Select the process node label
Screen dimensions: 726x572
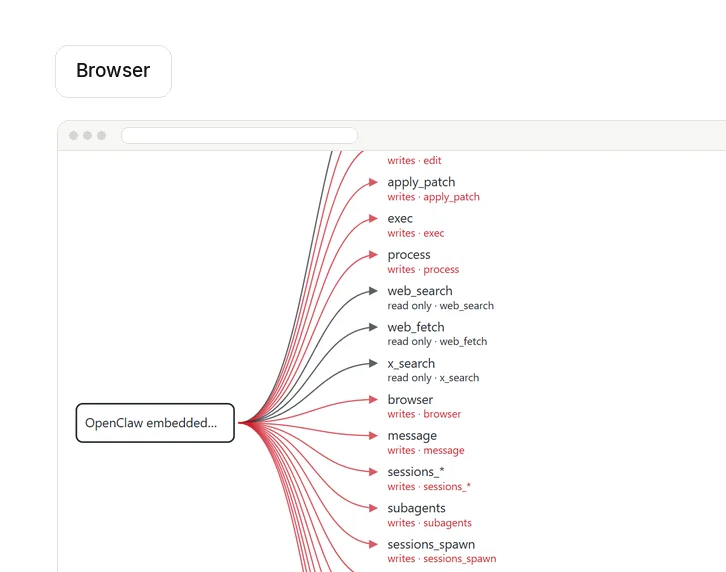click(409, 255)
